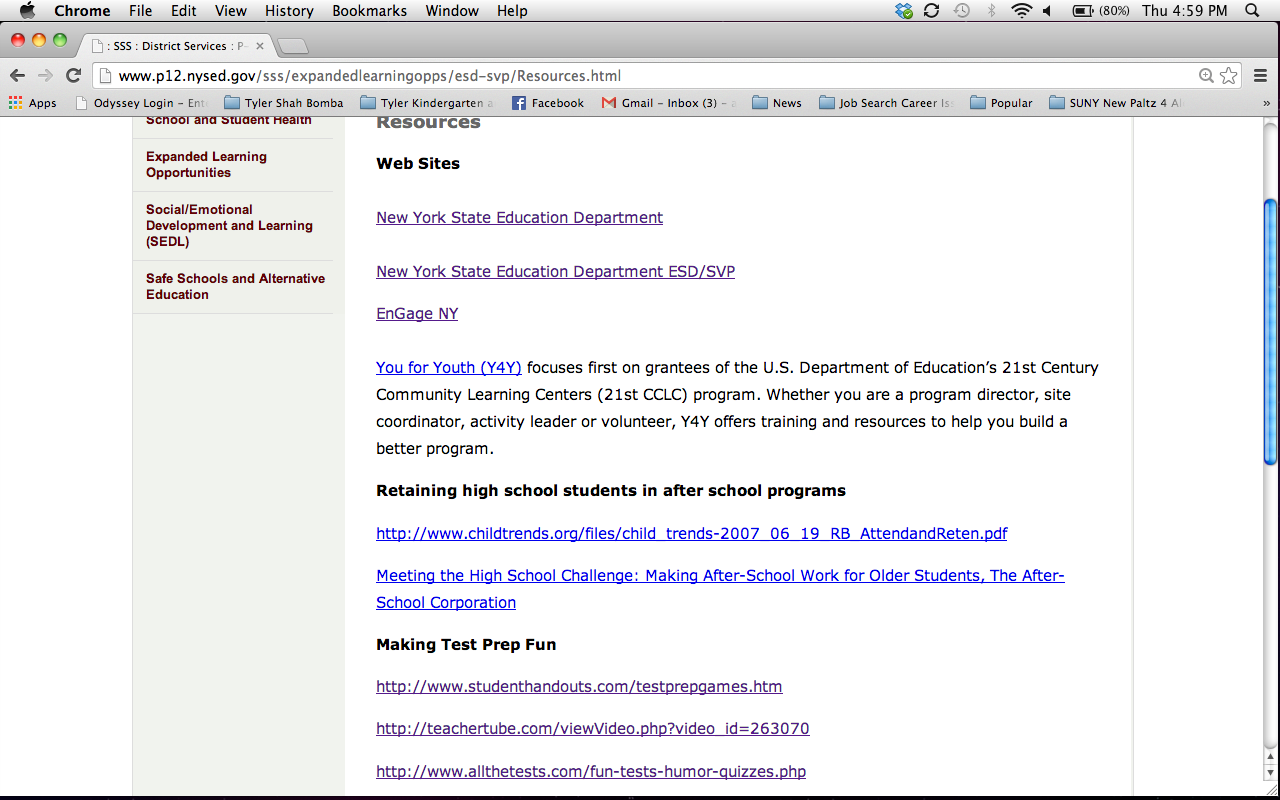Reload the current page
Screen dimensions: 1280x800
tap(73, 75)
